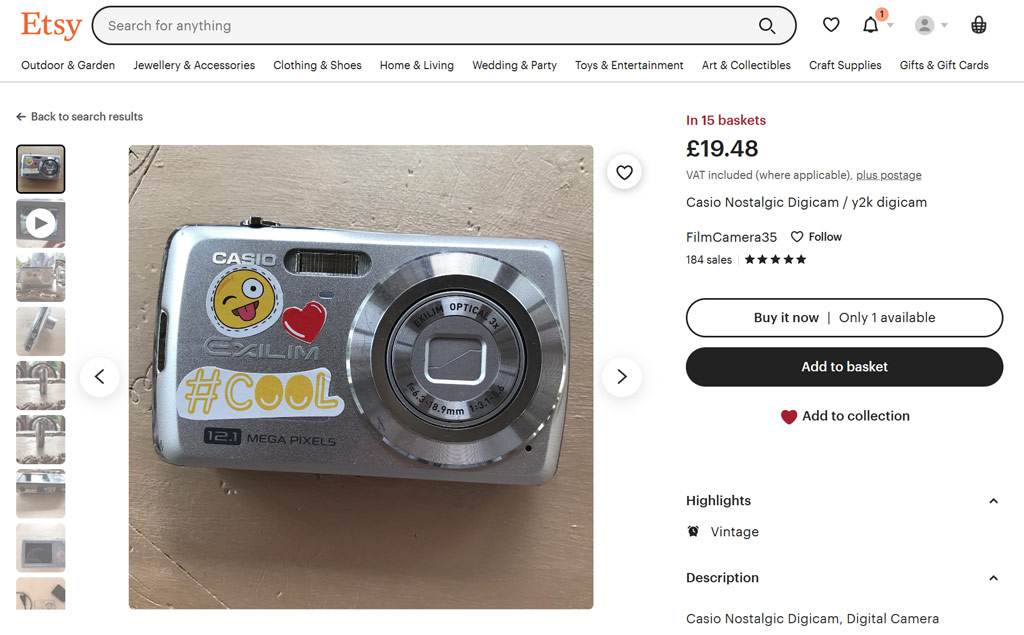
Task: Click the Etsy logo
Action: pyautogui.click(x=50, y=26)
